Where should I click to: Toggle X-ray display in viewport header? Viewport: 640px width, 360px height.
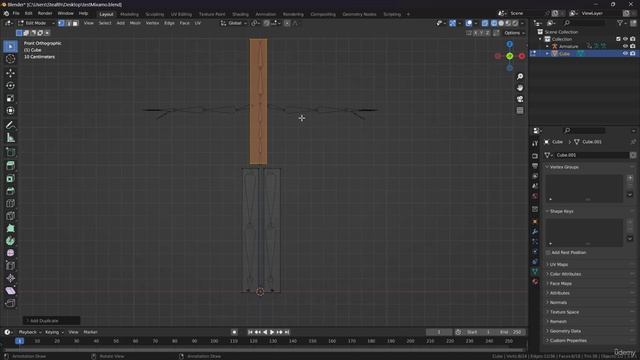(x=484, y=23)
